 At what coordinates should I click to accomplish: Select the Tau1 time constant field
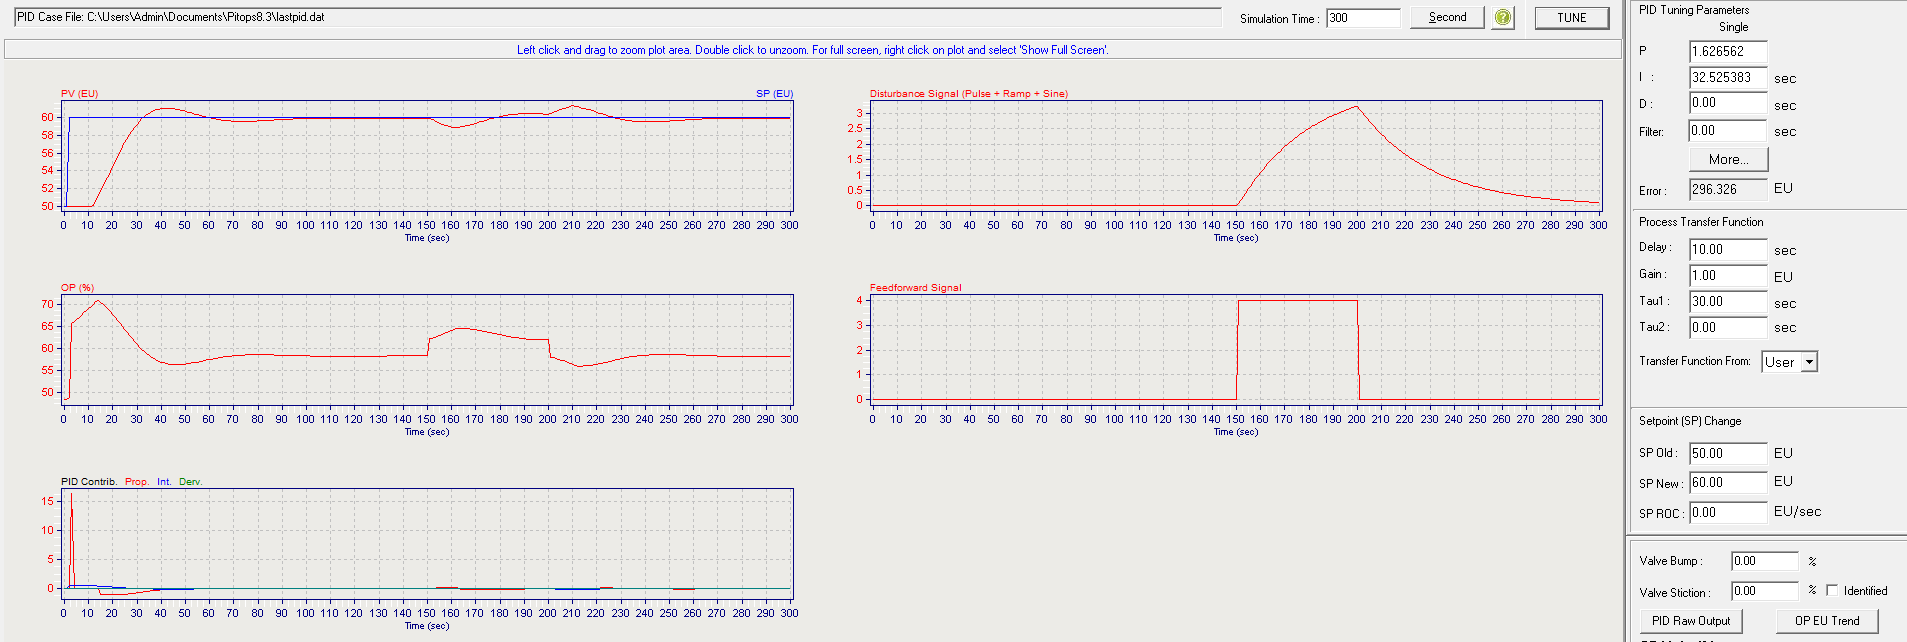point(1727,302)
